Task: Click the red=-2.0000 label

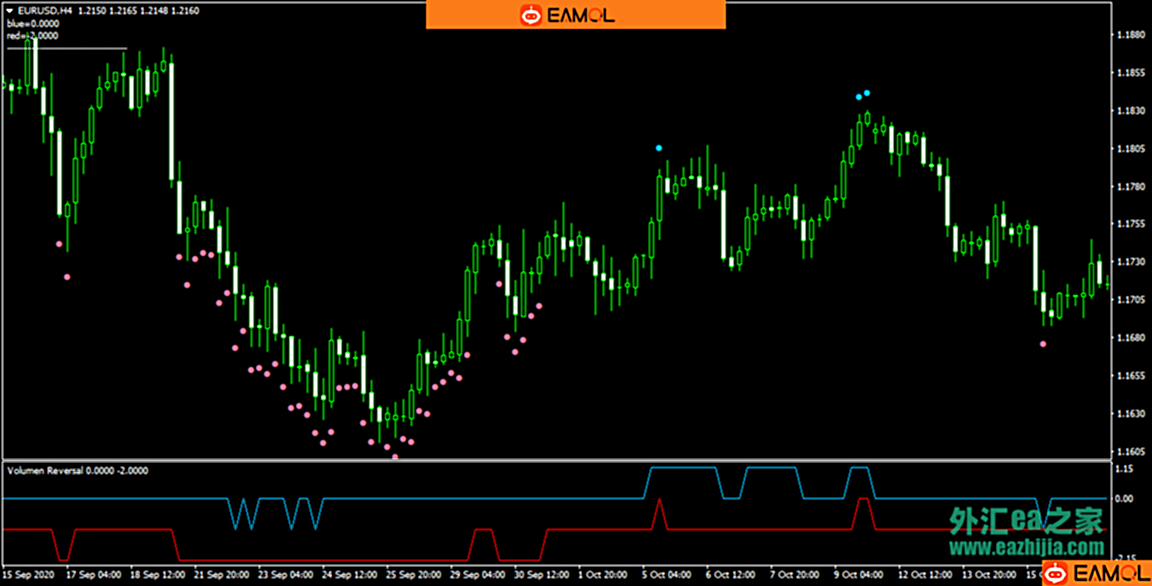Action: (32, 35)
